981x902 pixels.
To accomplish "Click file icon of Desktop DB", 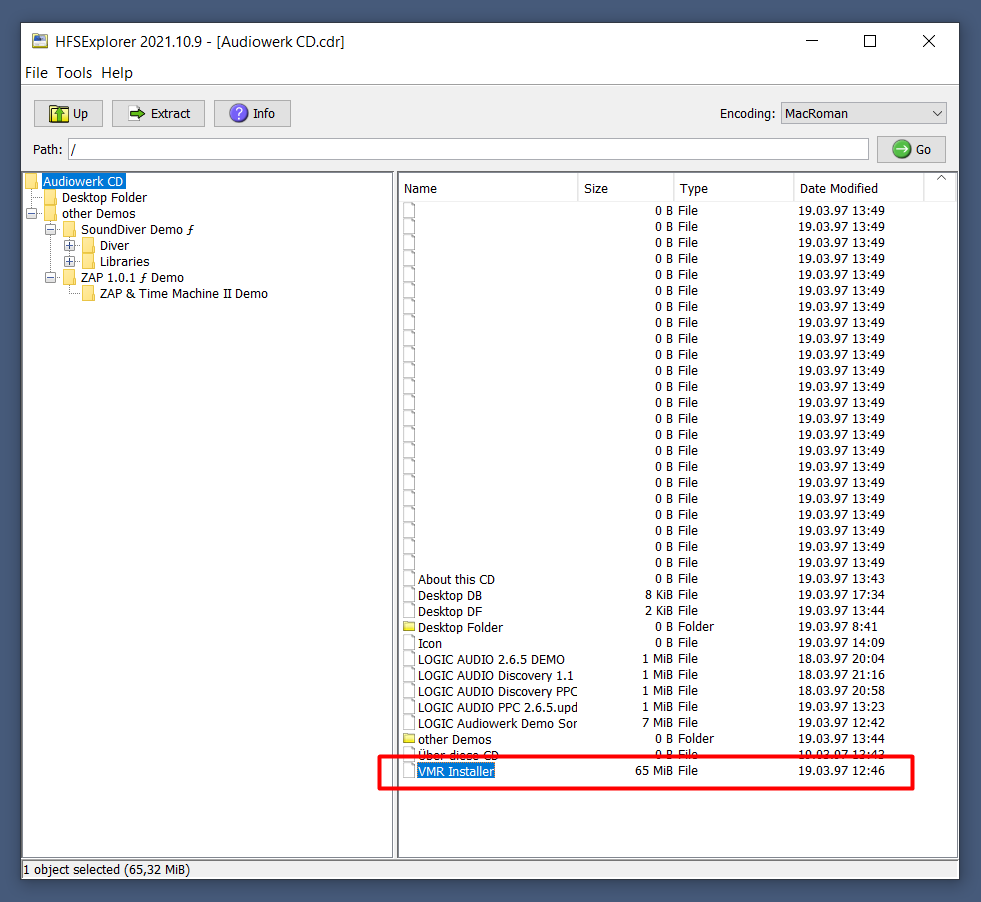I will pyautogui.click(x=409, y=595).
